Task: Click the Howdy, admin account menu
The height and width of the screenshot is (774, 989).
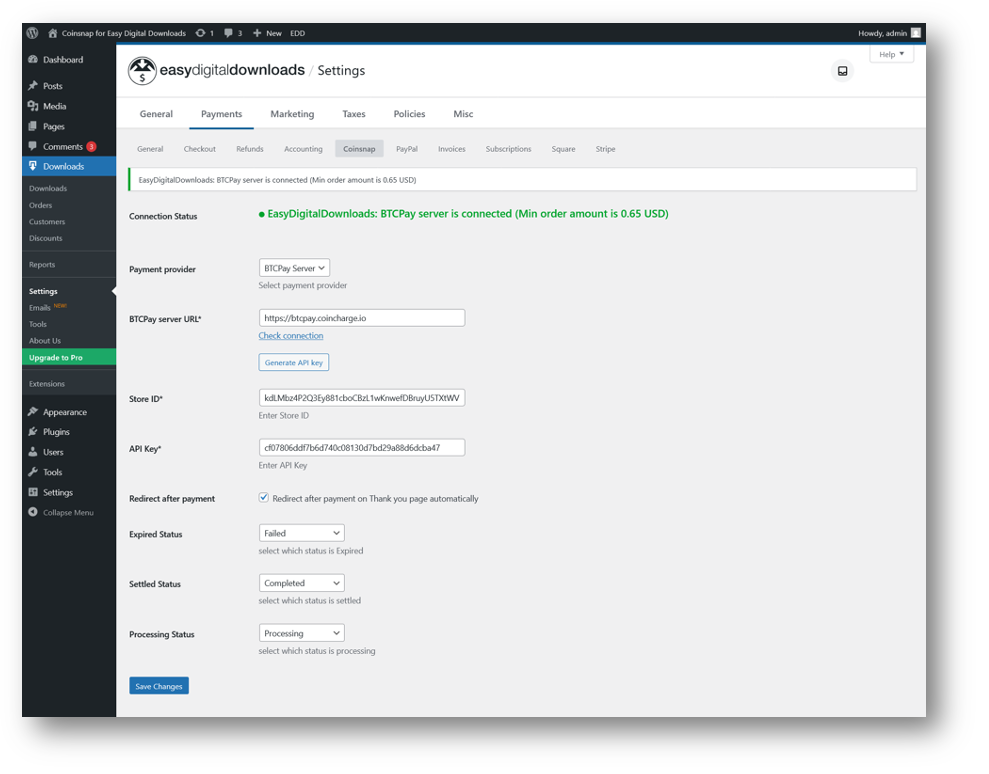Action: [889, 33]
